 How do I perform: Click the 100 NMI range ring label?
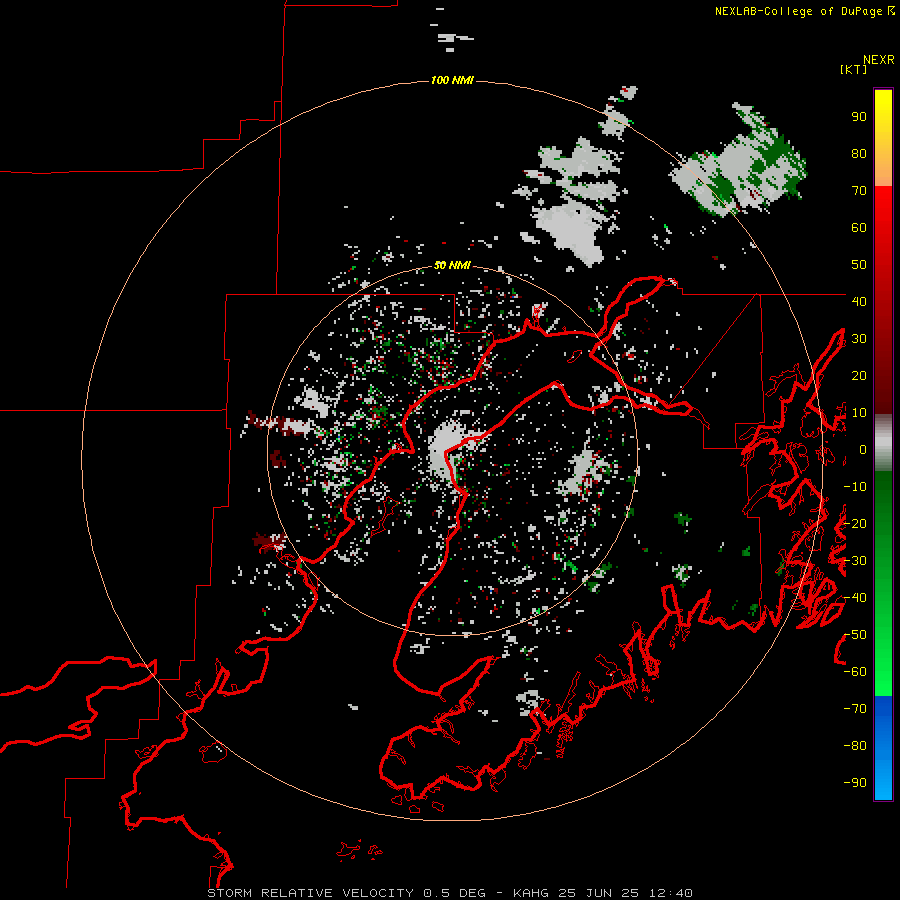tap(452, 80)
